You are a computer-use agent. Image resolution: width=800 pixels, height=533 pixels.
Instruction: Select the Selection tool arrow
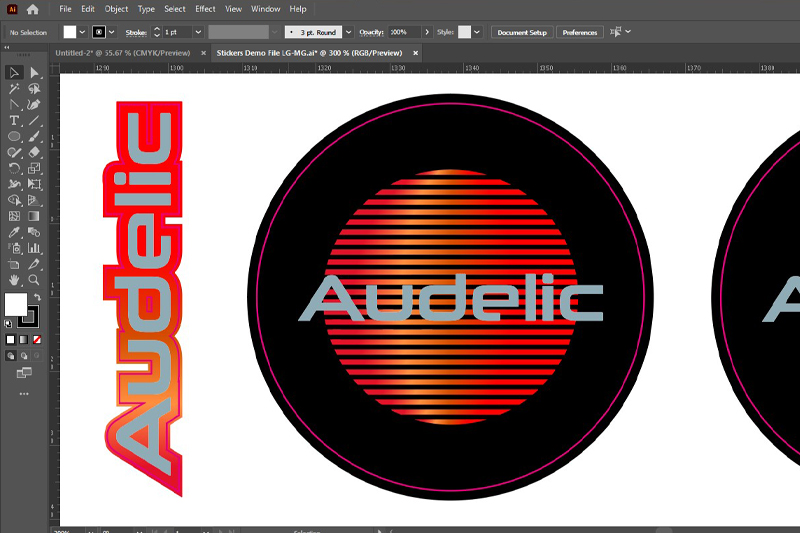pos(15,73)
